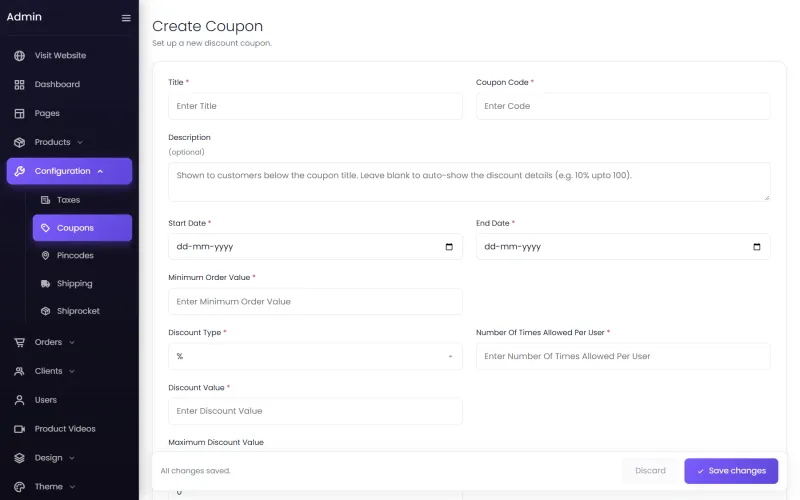Expand the Clients menu chevron

(x=72, y=371)
